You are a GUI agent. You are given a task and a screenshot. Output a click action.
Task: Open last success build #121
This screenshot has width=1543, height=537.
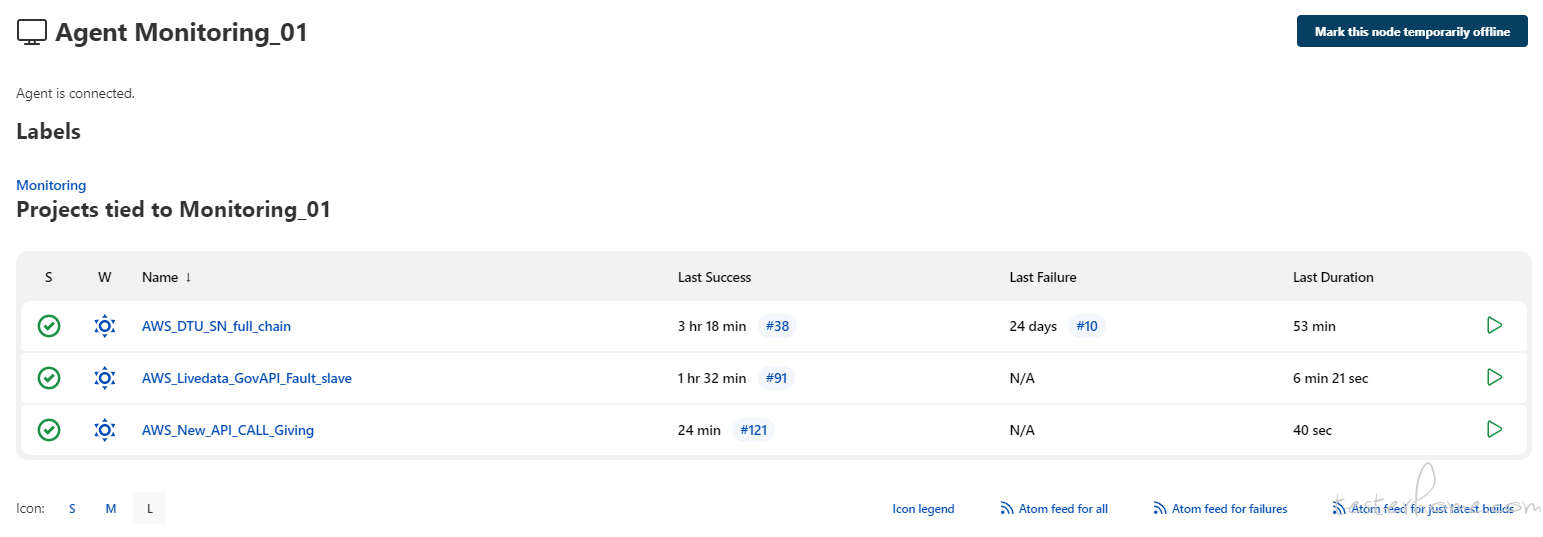pyautogui.click(x=753, y=430)
